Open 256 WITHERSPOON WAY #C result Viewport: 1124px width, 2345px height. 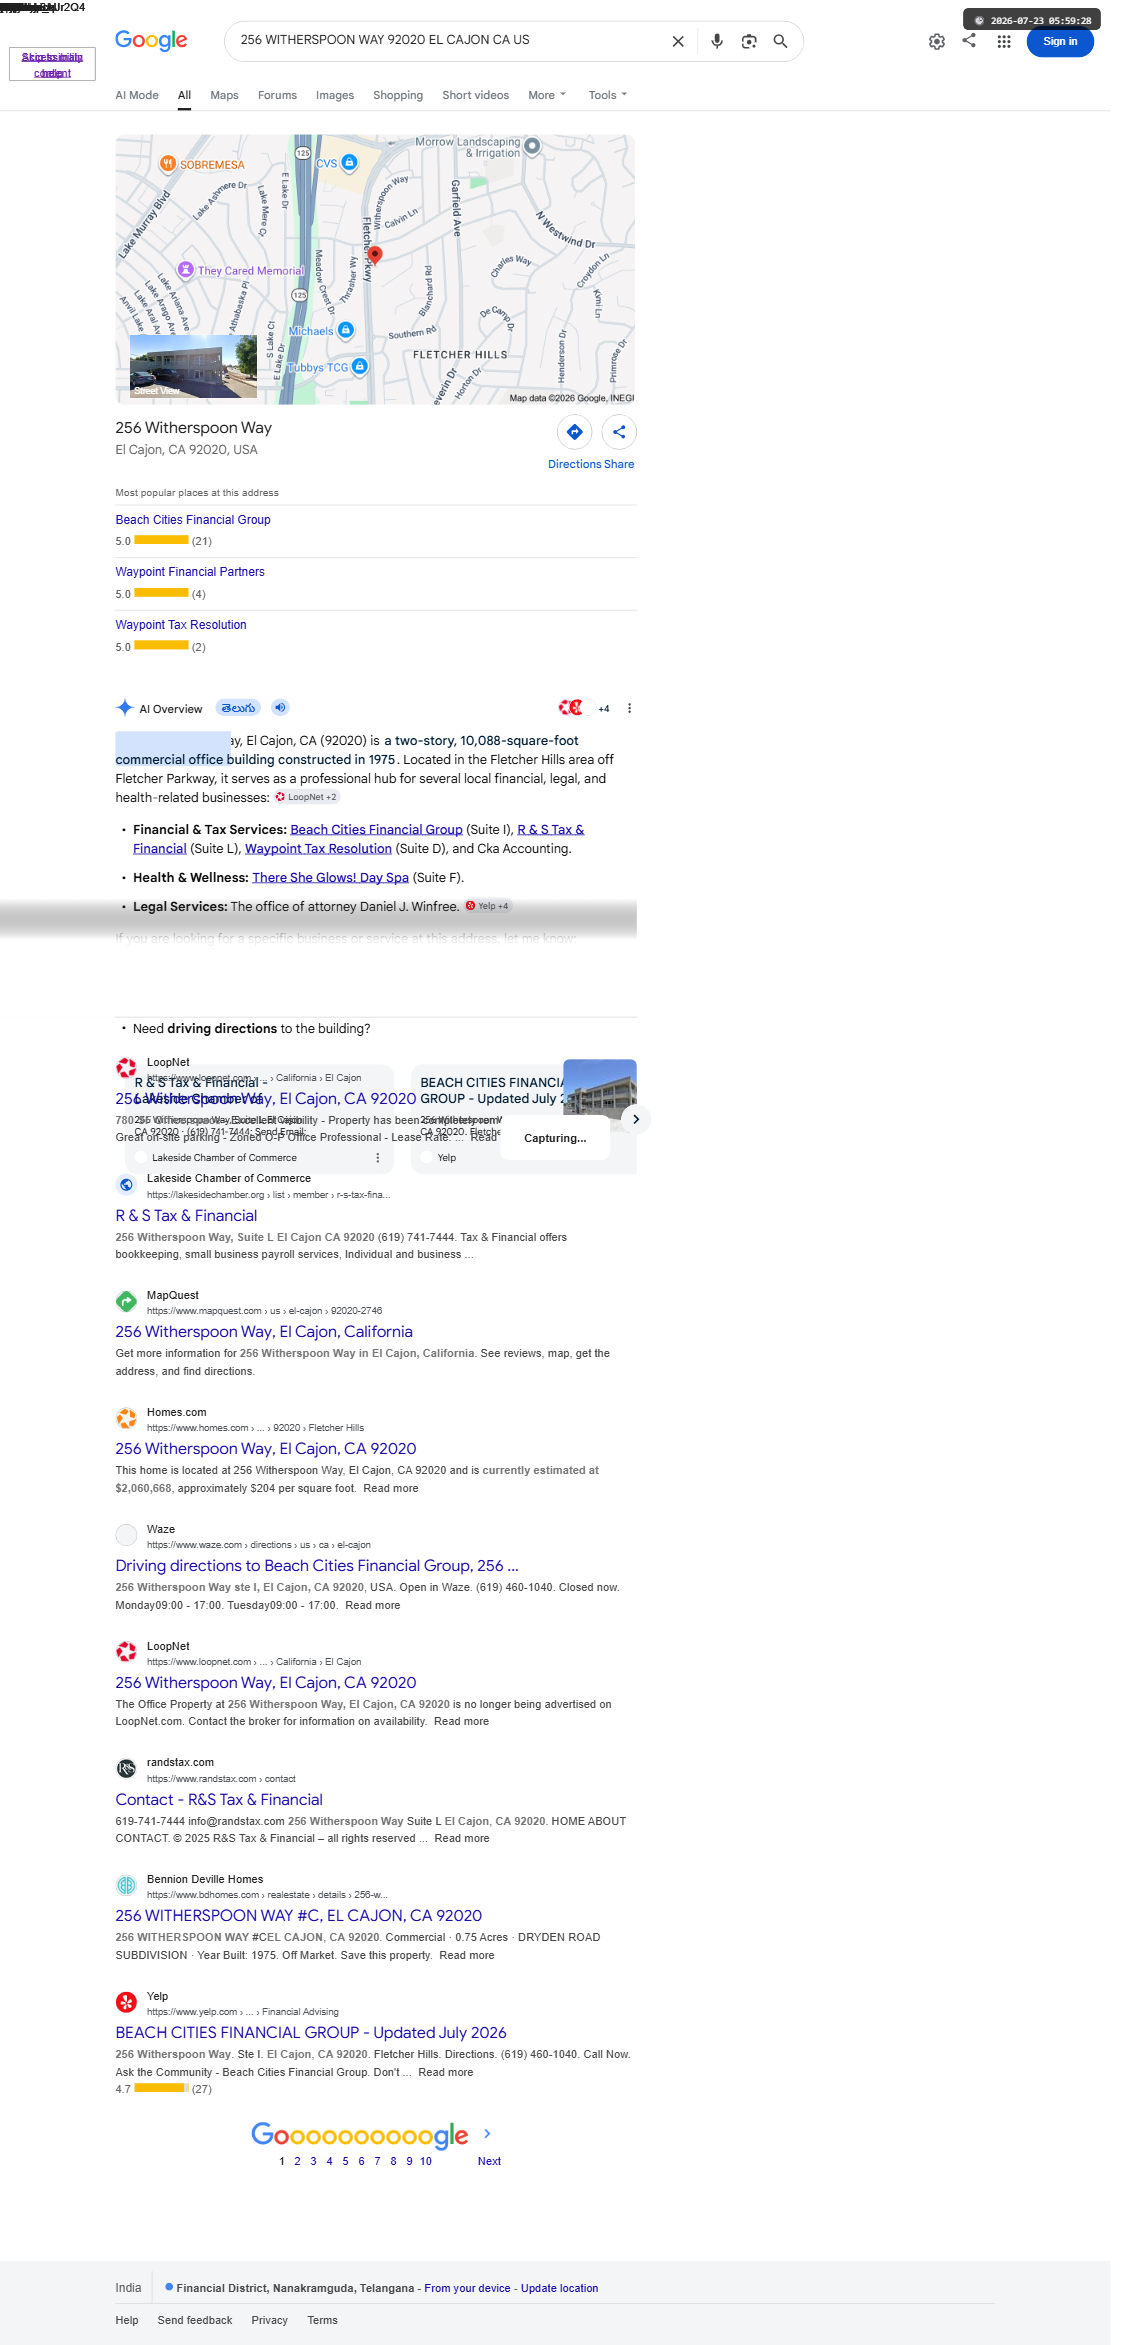point(298,1916)
